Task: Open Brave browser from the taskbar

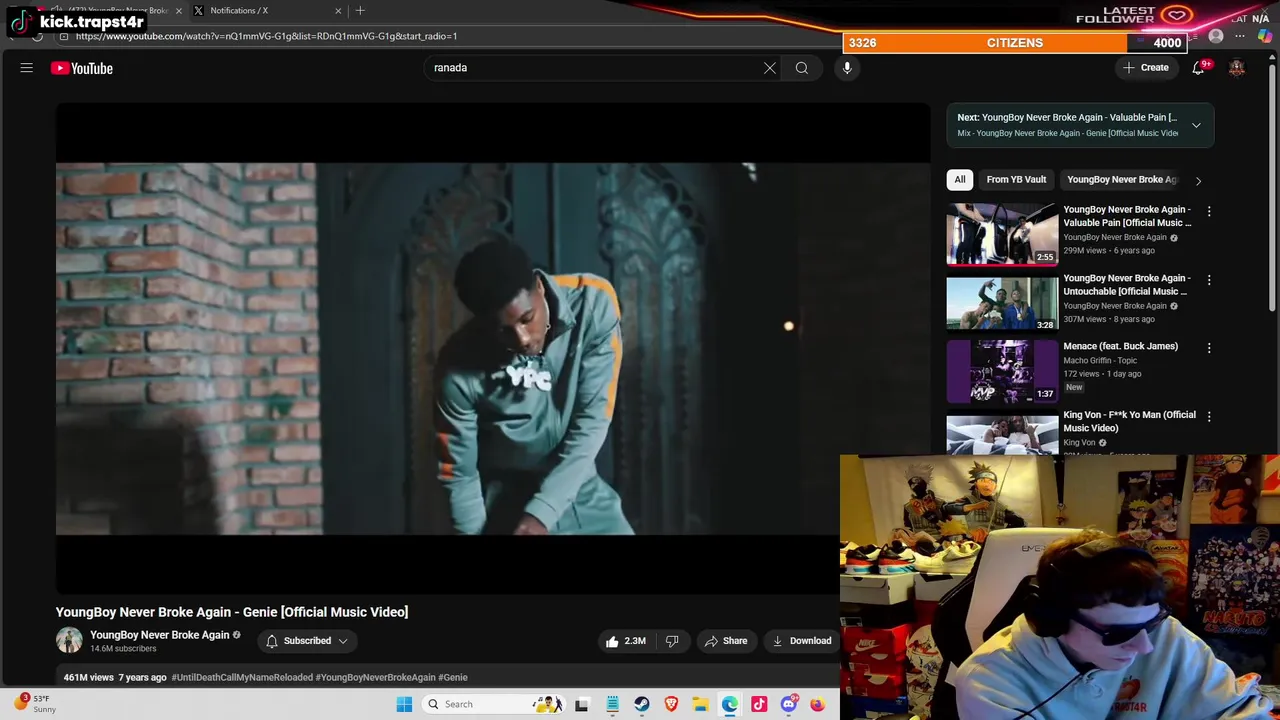Action: tap(671, 704)
